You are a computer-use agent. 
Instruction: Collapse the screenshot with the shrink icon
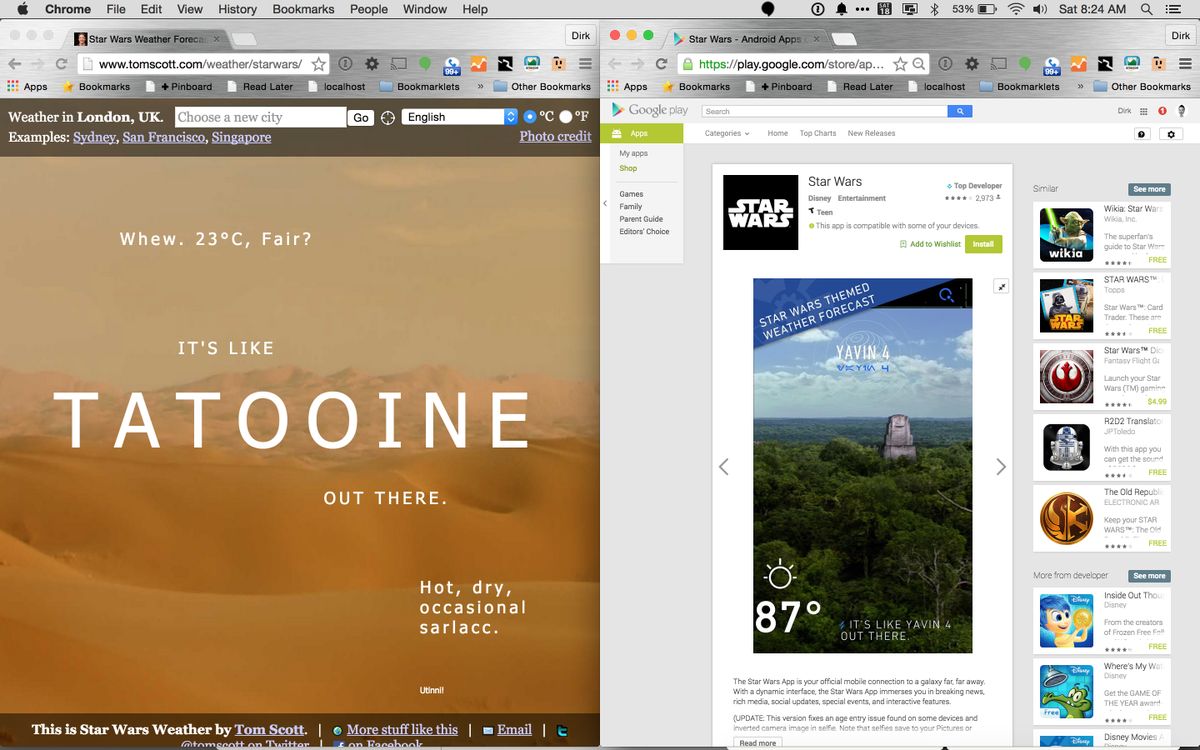(1001, 286)
